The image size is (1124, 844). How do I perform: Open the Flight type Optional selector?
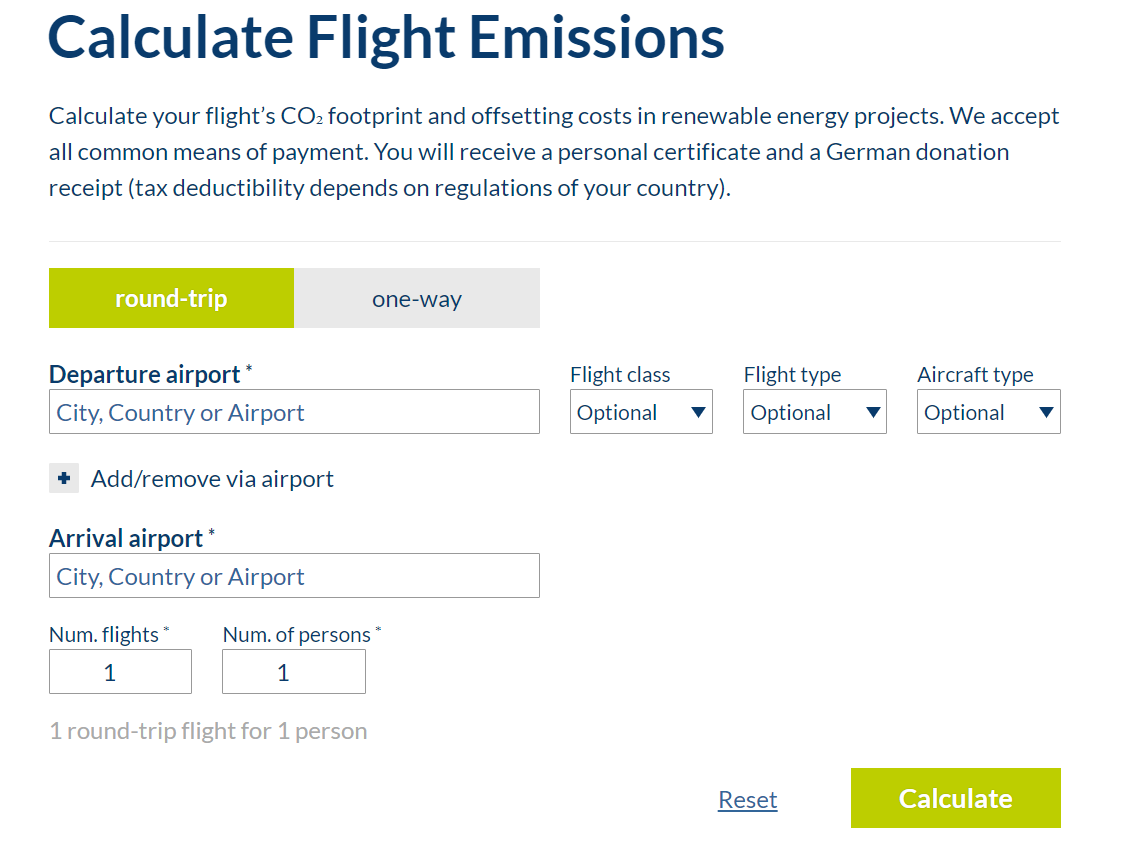814,411
